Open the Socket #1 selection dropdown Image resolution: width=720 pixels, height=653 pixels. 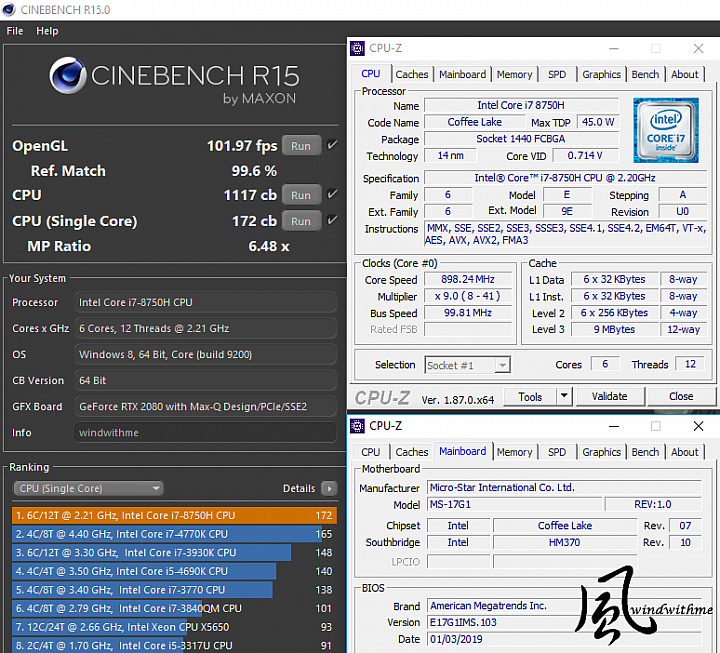[x=467, y=366]
